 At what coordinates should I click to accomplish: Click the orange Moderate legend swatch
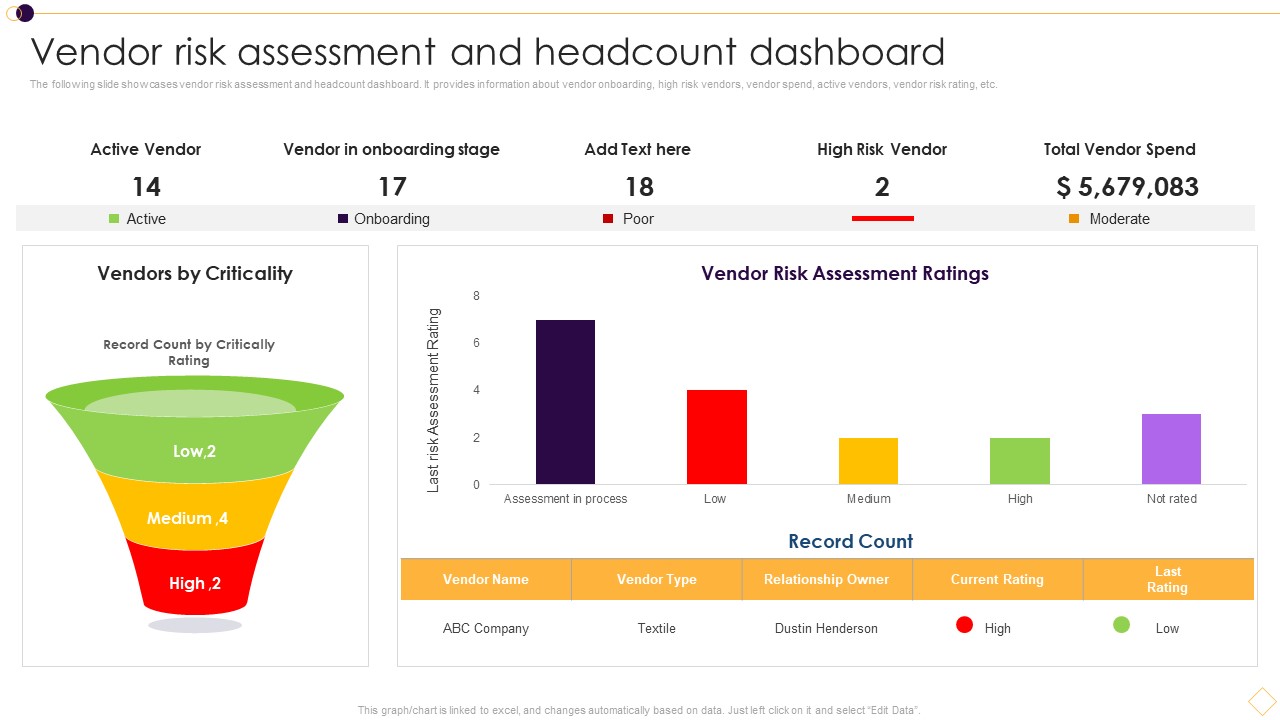(1074, 218)
